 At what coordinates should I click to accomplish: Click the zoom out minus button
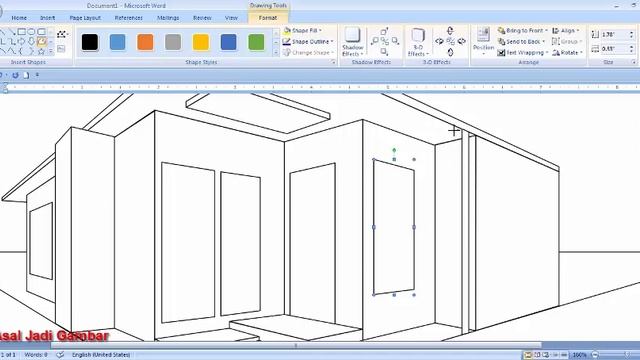tap(596, 355)
